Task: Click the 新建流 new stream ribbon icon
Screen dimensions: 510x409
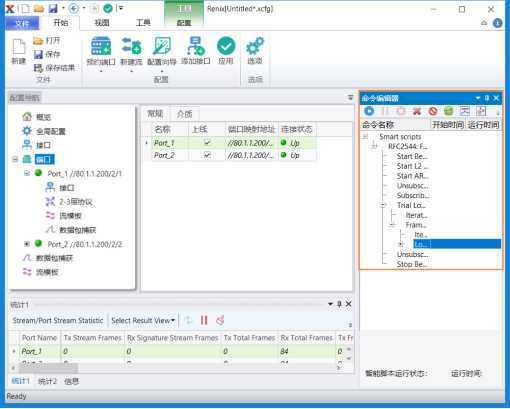Action: pyautogui.click(x=131, y=50)
